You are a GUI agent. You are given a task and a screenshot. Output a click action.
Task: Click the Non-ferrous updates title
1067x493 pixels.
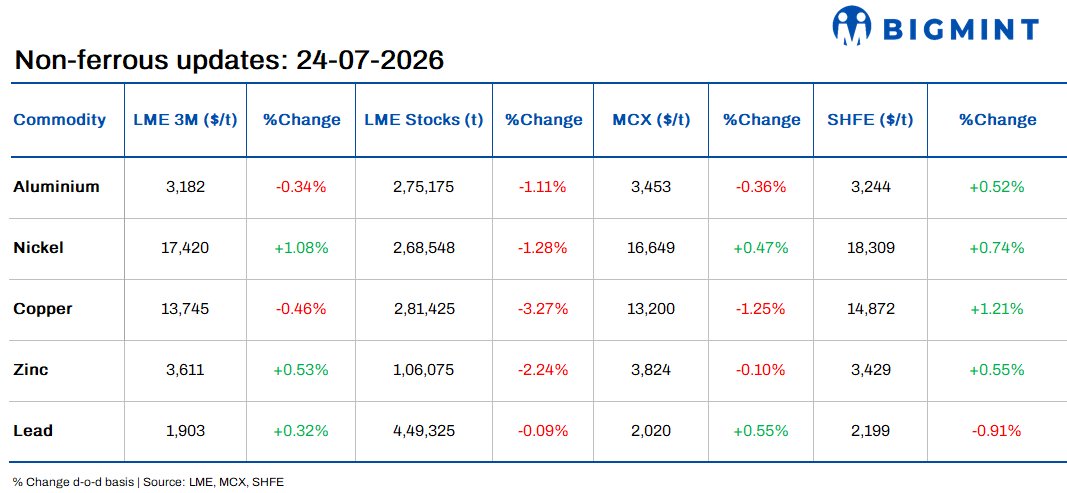point(229,61)
